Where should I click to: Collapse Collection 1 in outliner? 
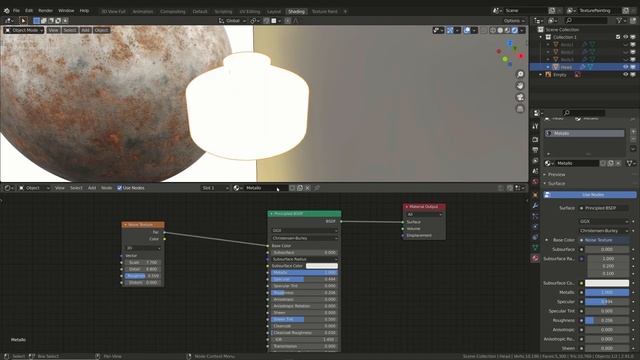click(541, 37)
